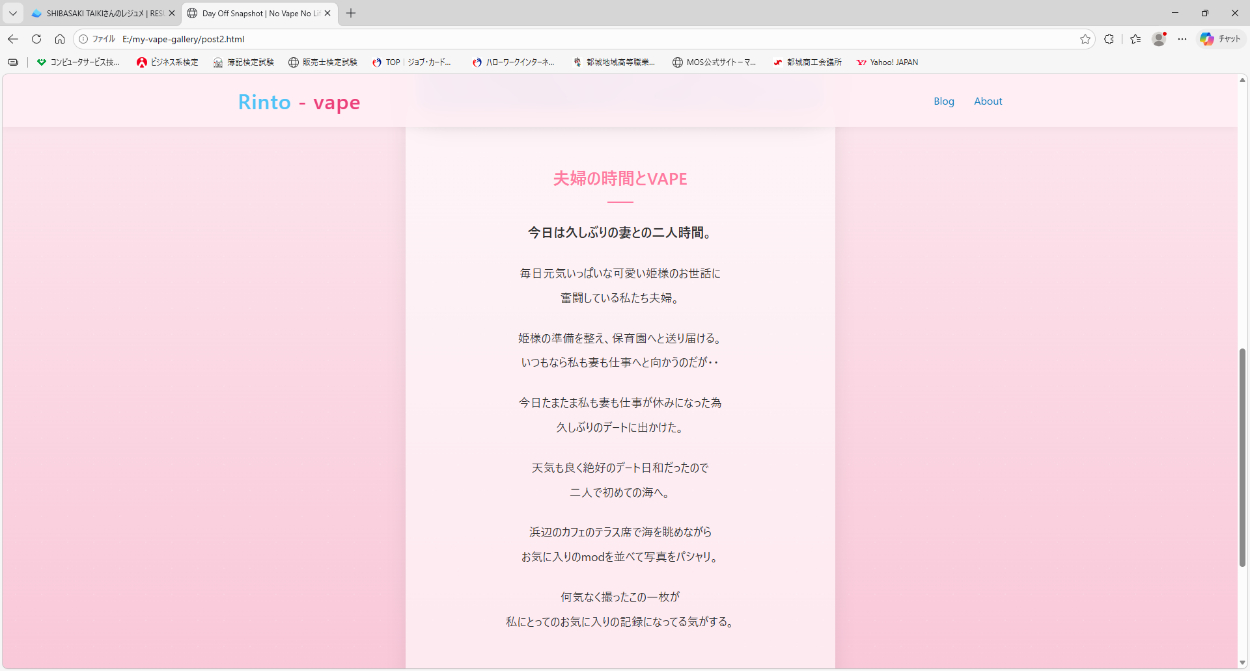Reload the current page
The height and width of the screenshot is (671, 1250).
pyautogui.click(x=36, y=39)
